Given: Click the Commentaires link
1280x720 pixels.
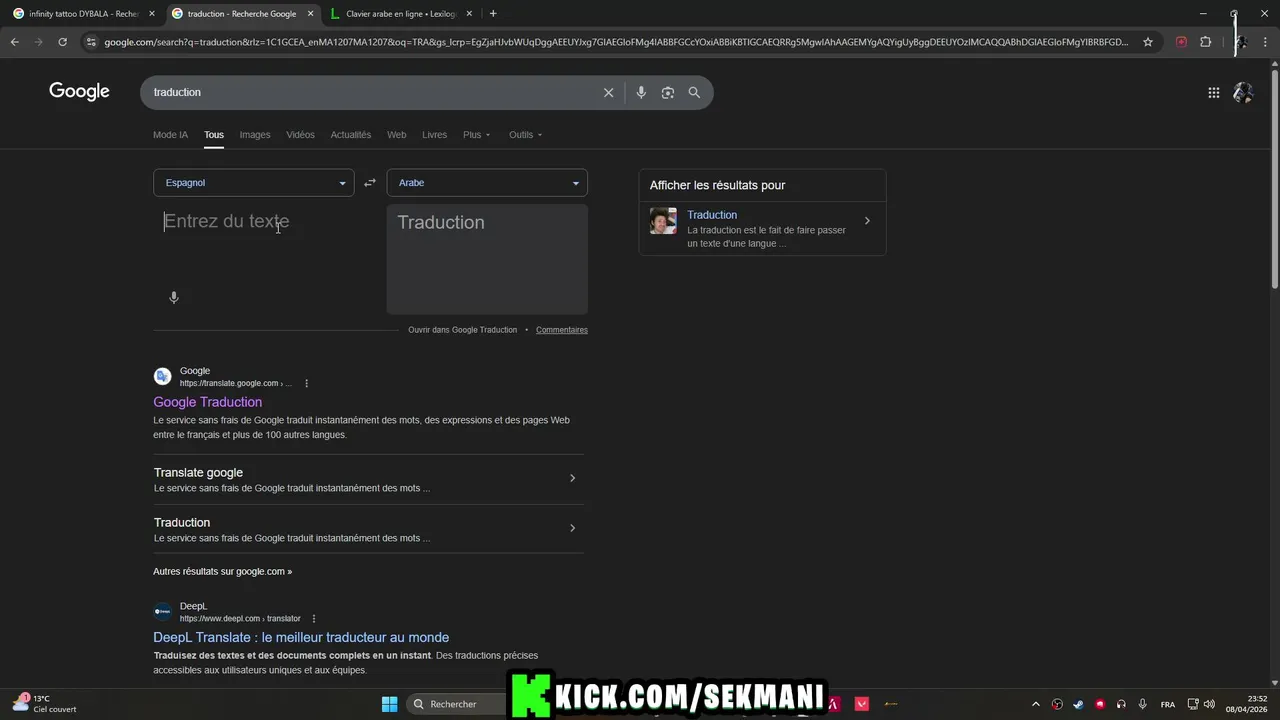Looking at the screenshot, I should click(562, 330).
